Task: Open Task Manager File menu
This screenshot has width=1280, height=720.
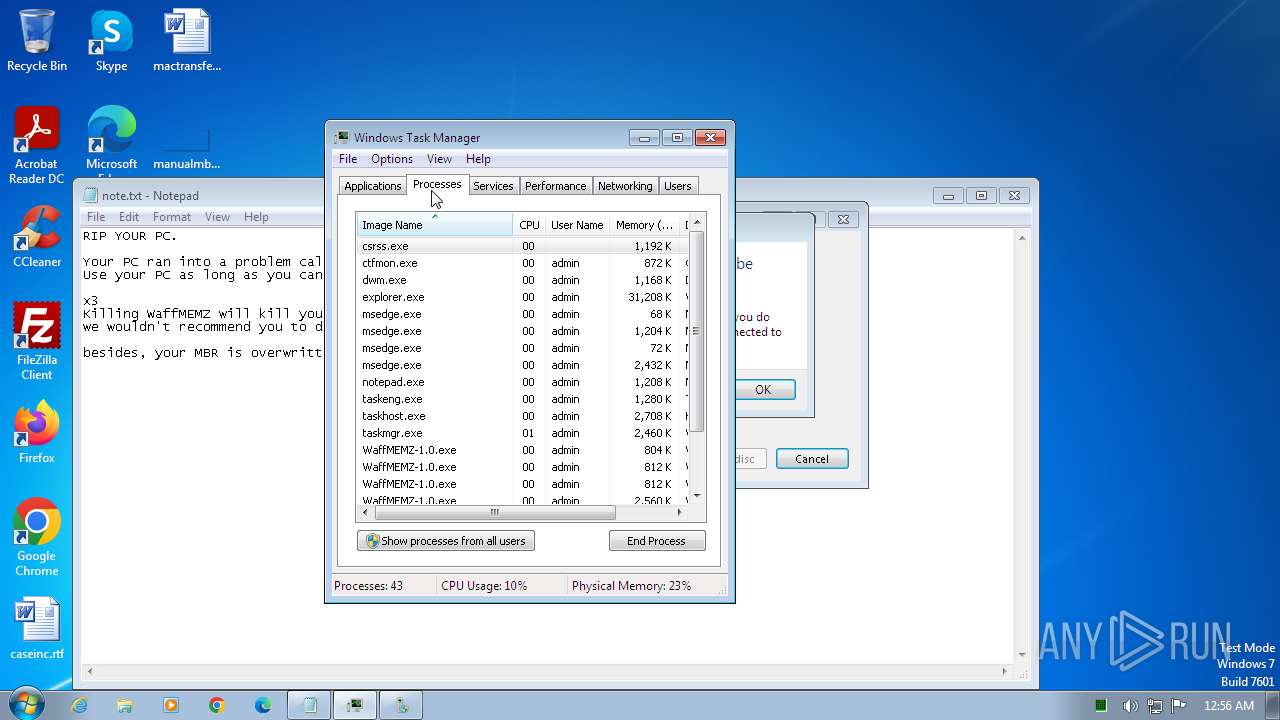Action: pos(348,159)
